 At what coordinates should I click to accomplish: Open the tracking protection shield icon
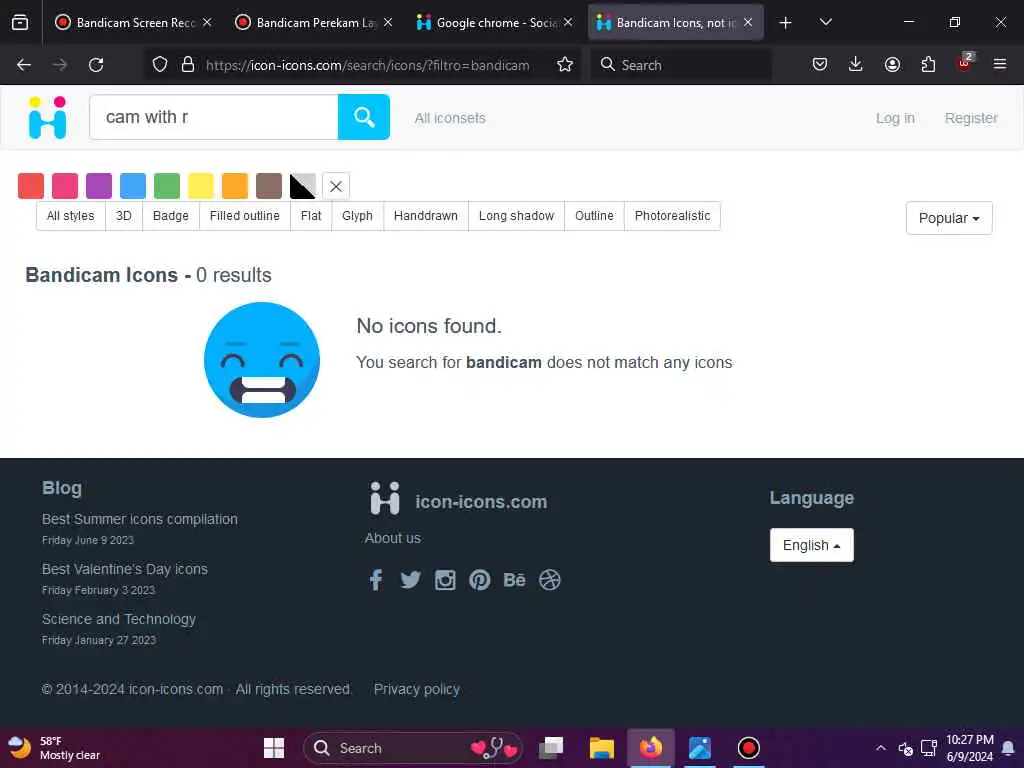(160, 65)
